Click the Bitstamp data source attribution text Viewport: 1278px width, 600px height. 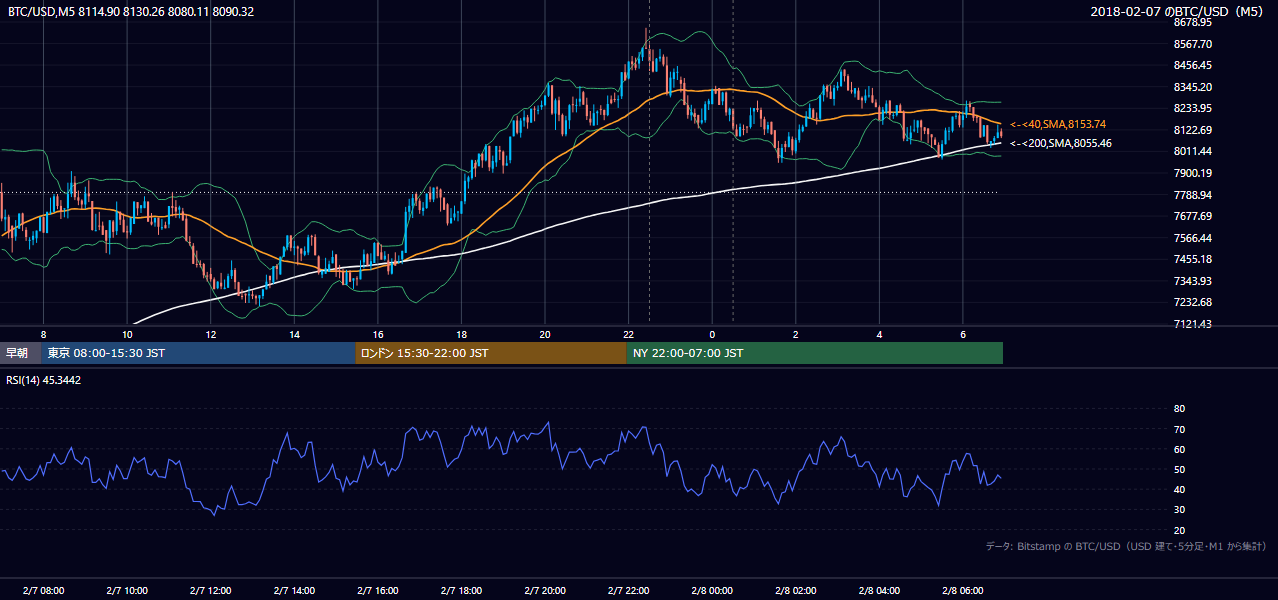pyautogui.click(x=1126, y=546)
